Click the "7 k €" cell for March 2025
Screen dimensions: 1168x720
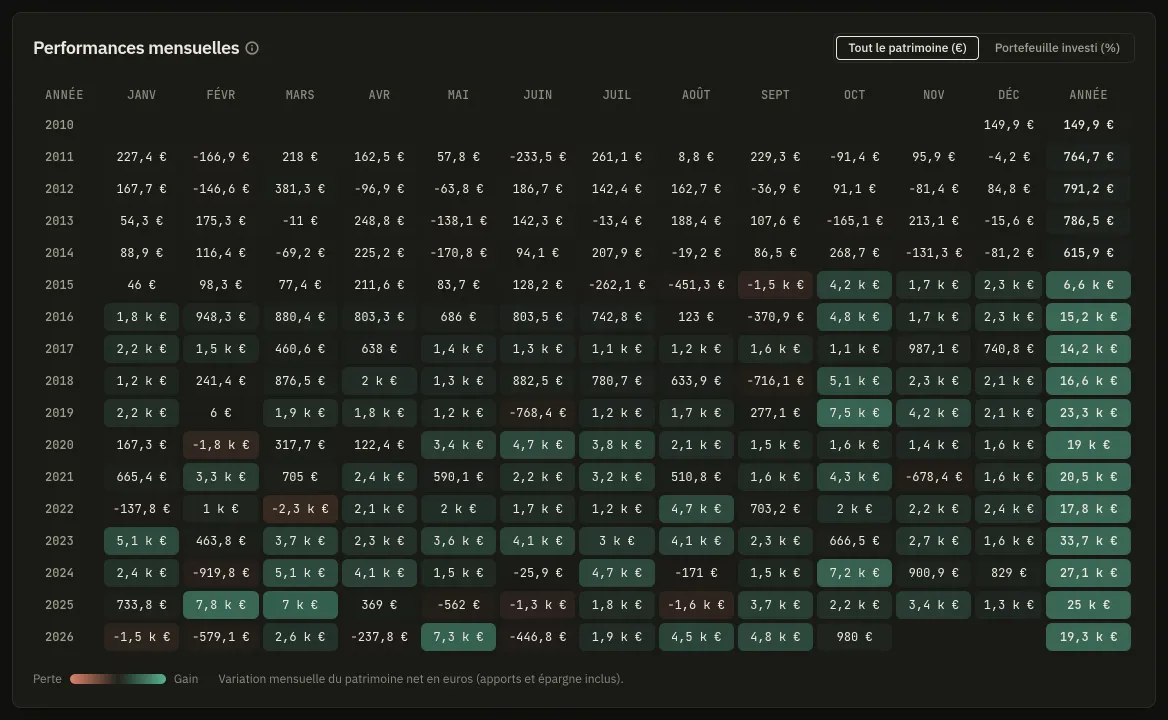pyautogui.click(x=300, y=605)
